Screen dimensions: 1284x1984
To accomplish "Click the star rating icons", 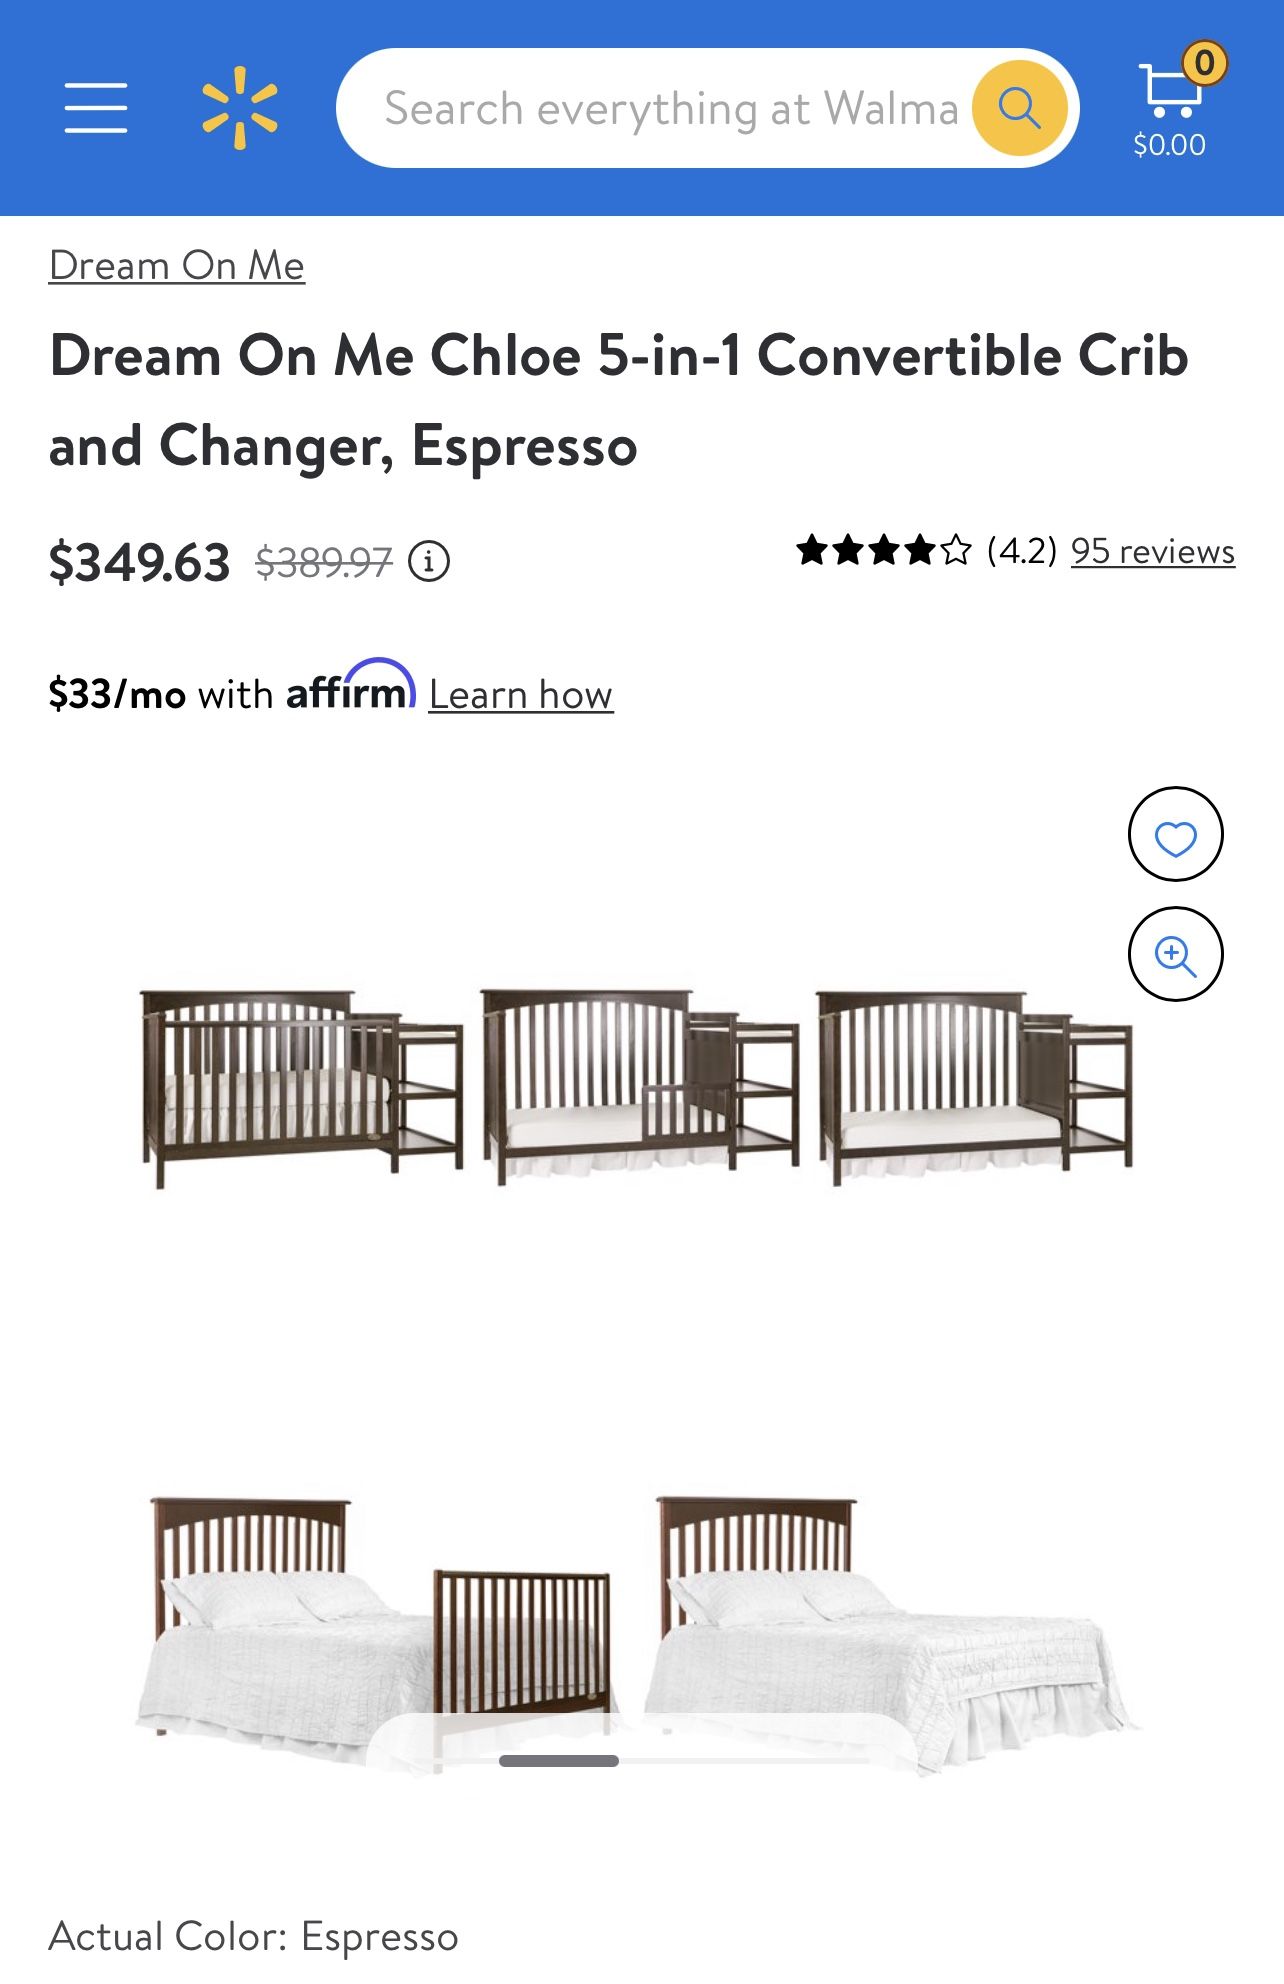I will (x=883, y=550).
